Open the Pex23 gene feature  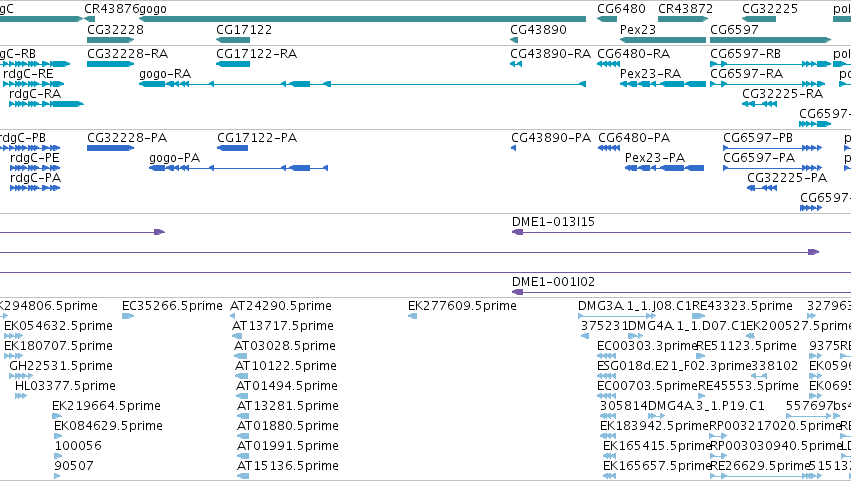click(x=663, y=40)
